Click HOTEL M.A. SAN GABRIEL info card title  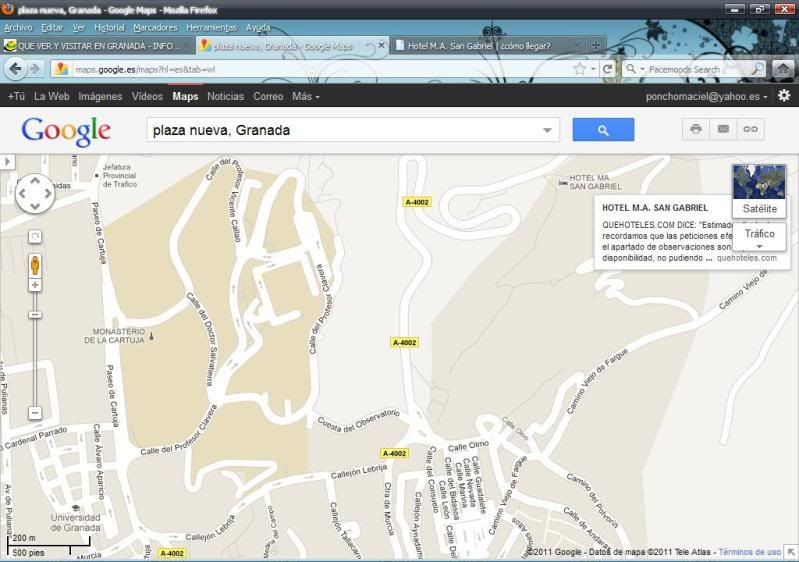[655, 208]
